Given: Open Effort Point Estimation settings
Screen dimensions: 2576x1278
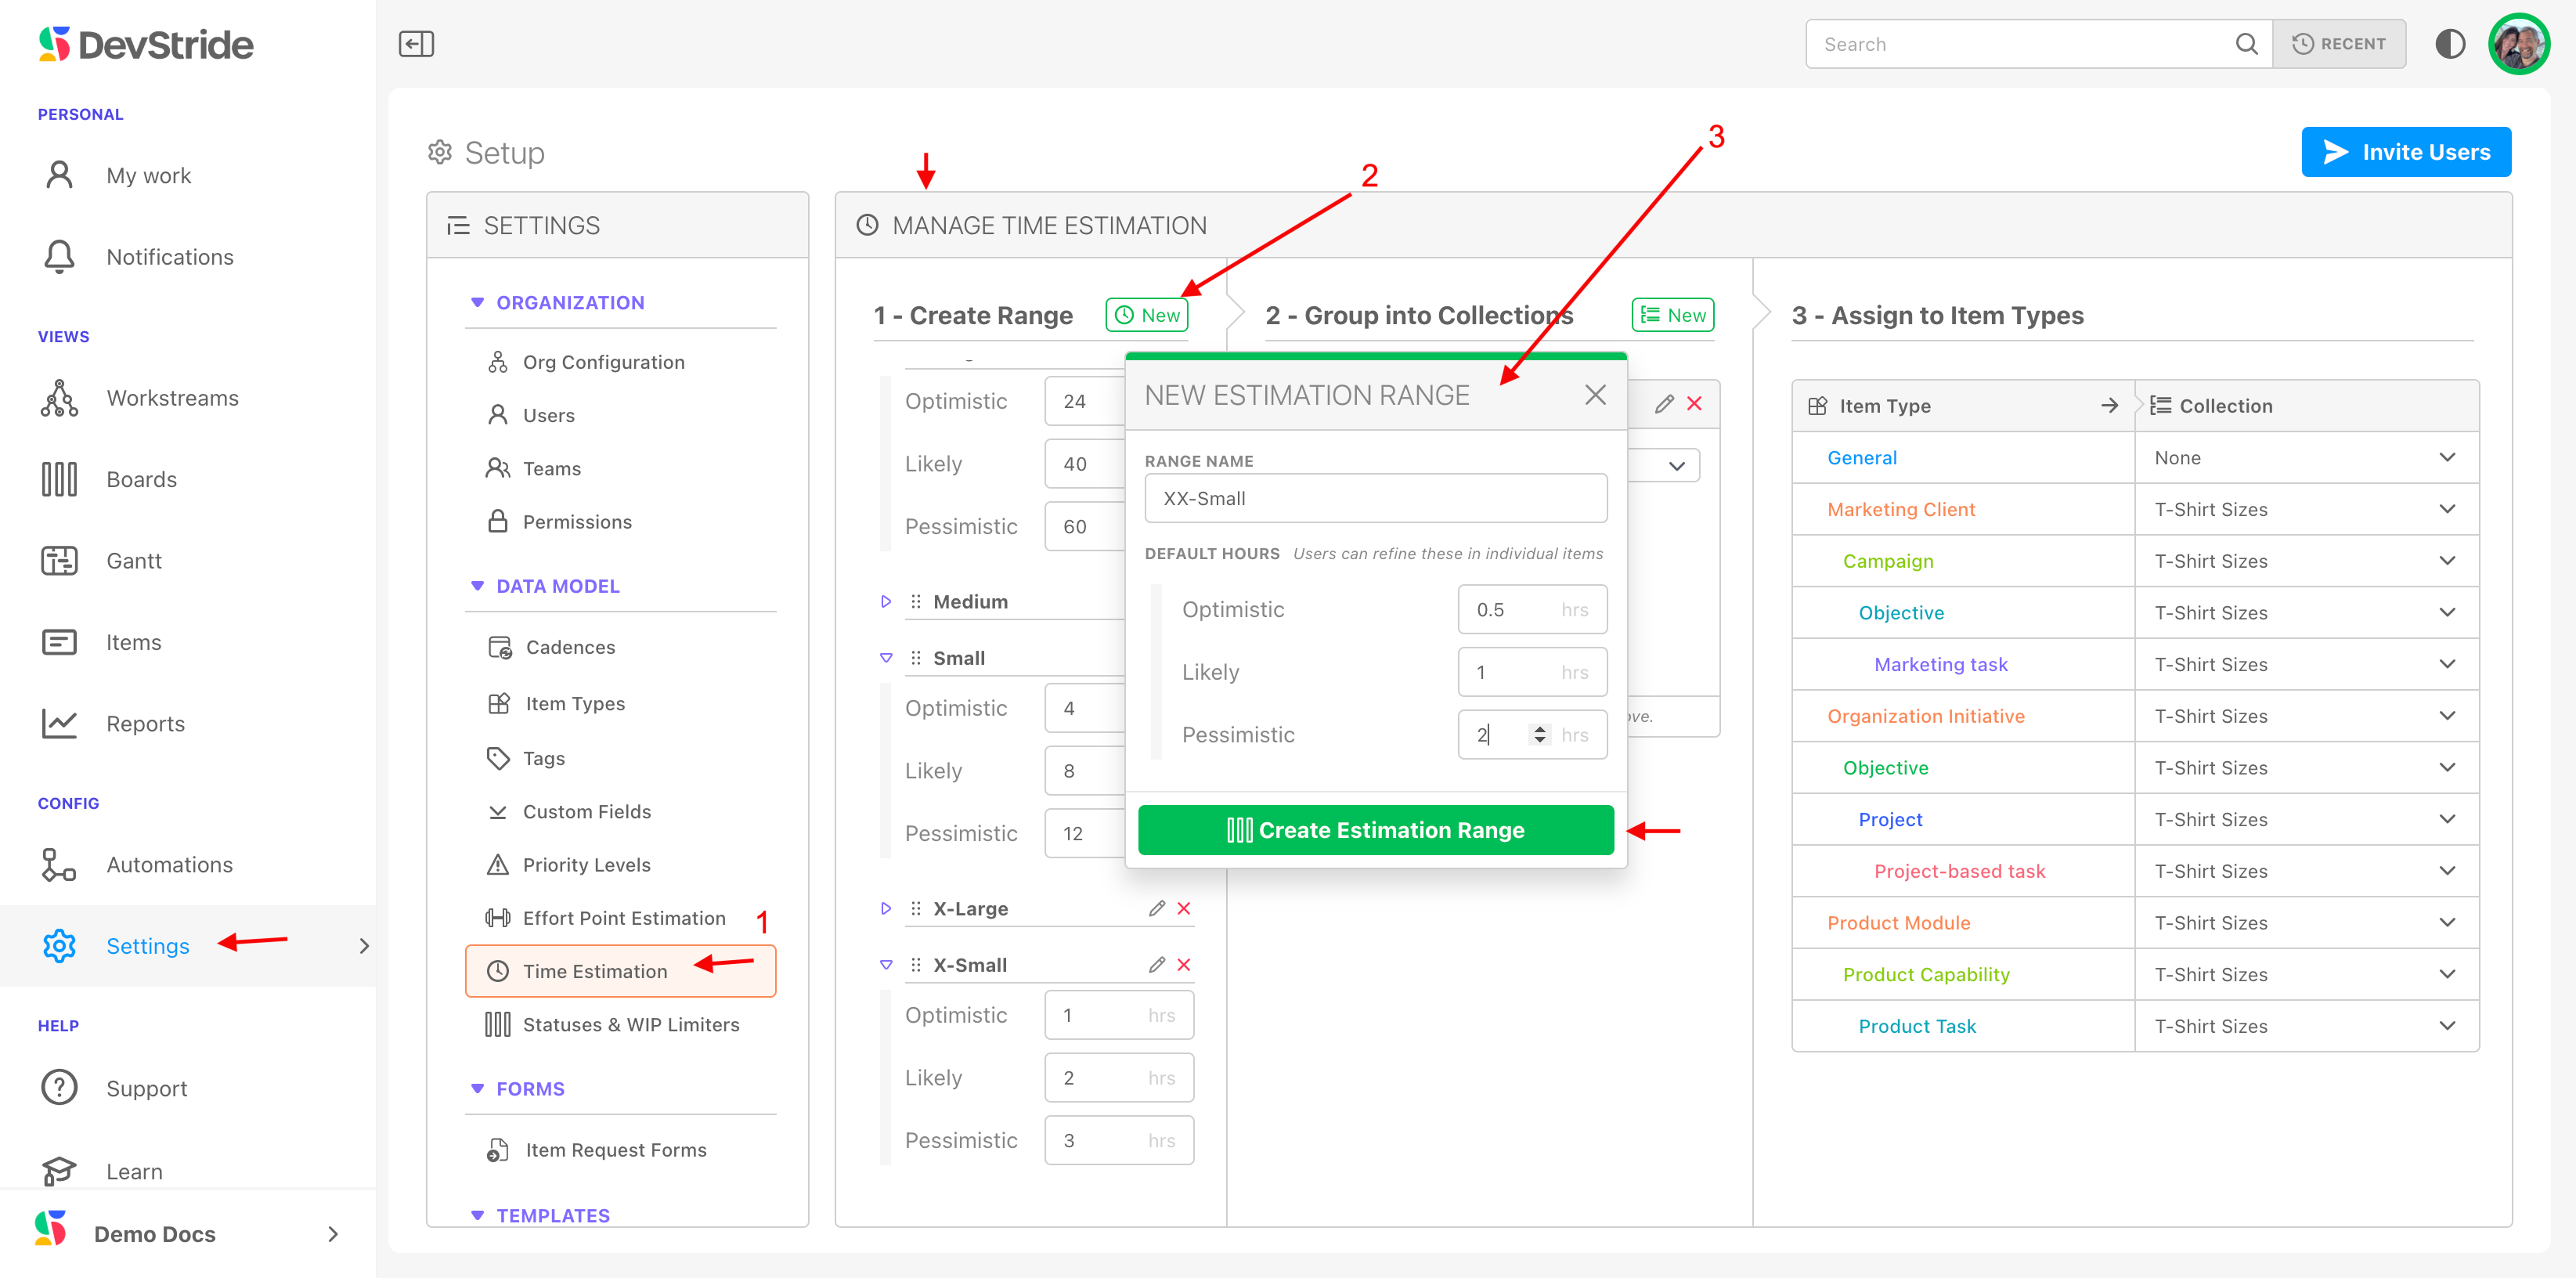Looking at the screenshot, I should pyautogui.click(x=623, y=918).
